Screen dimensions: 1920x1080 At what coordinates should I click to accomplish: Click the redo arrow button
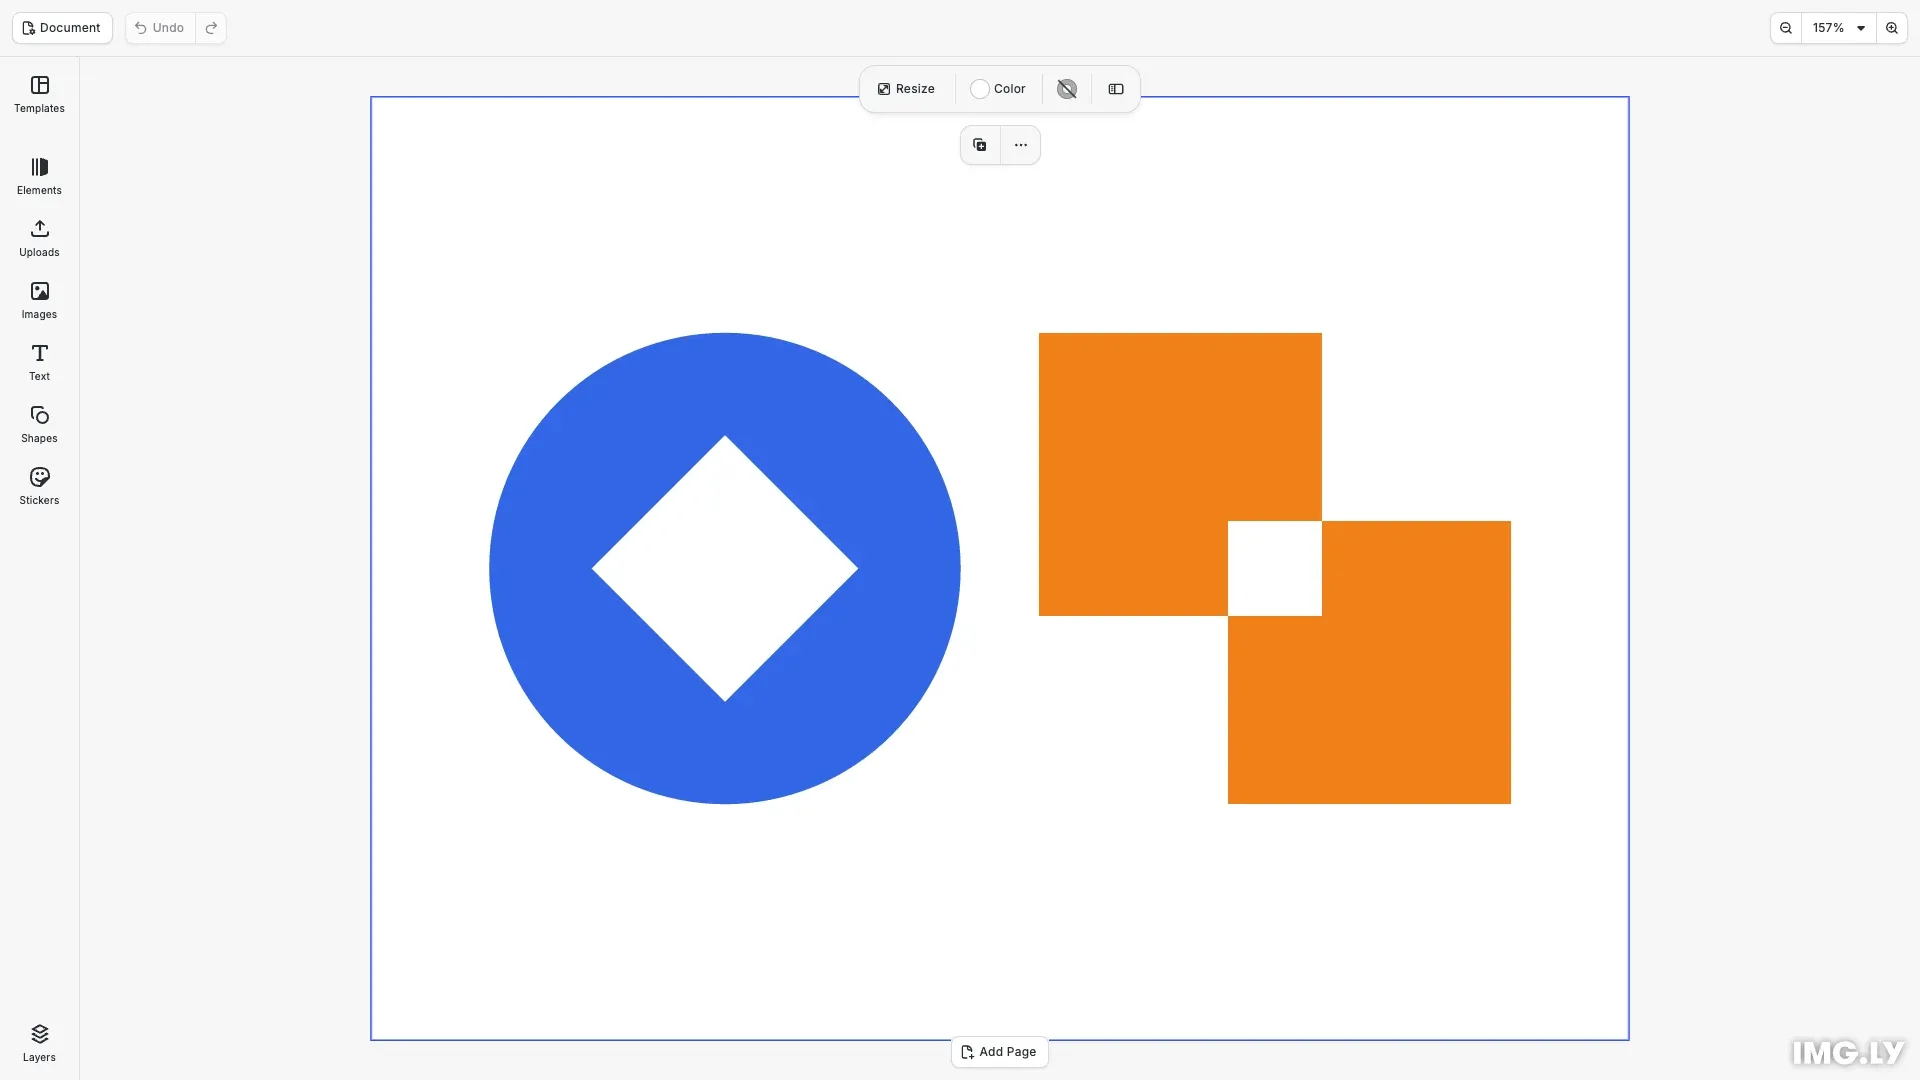tap(211, 28)
